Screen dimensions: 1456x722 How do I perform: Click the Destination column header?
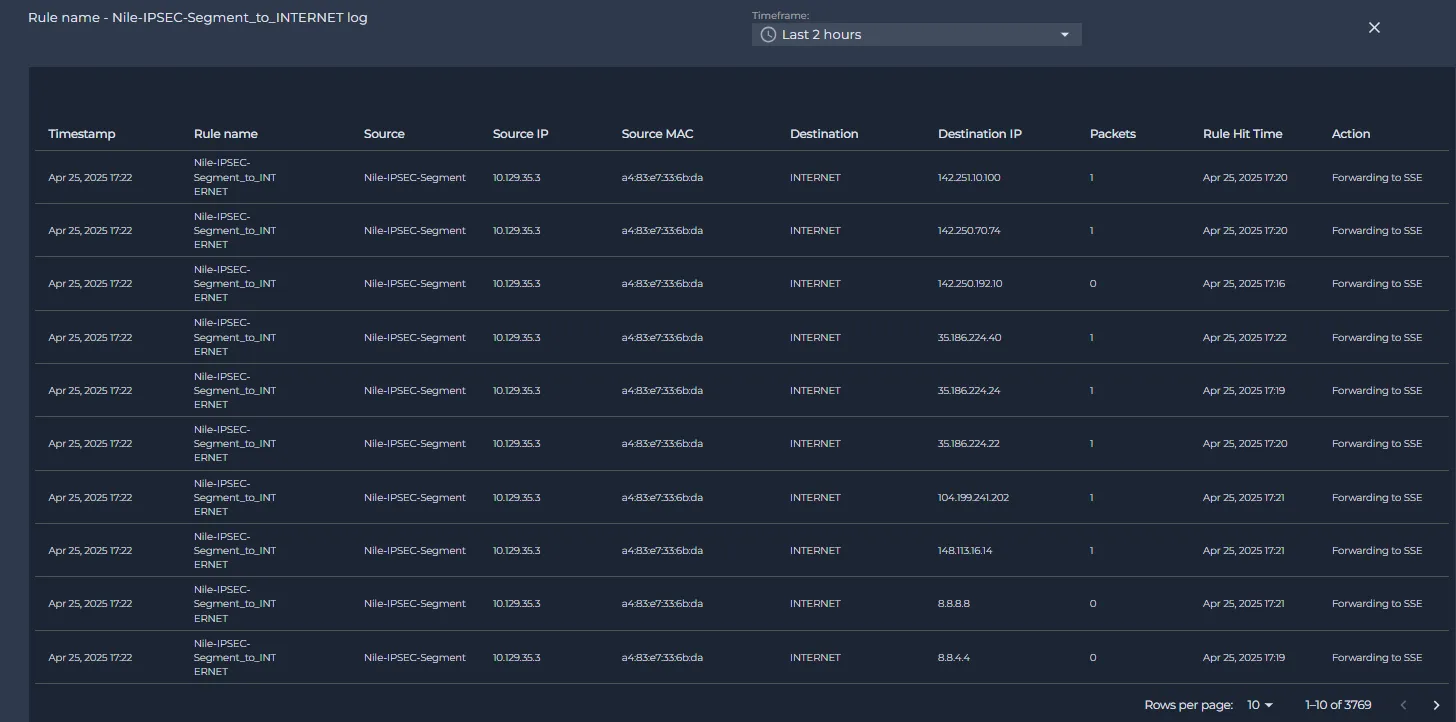[x=824, y=134]
